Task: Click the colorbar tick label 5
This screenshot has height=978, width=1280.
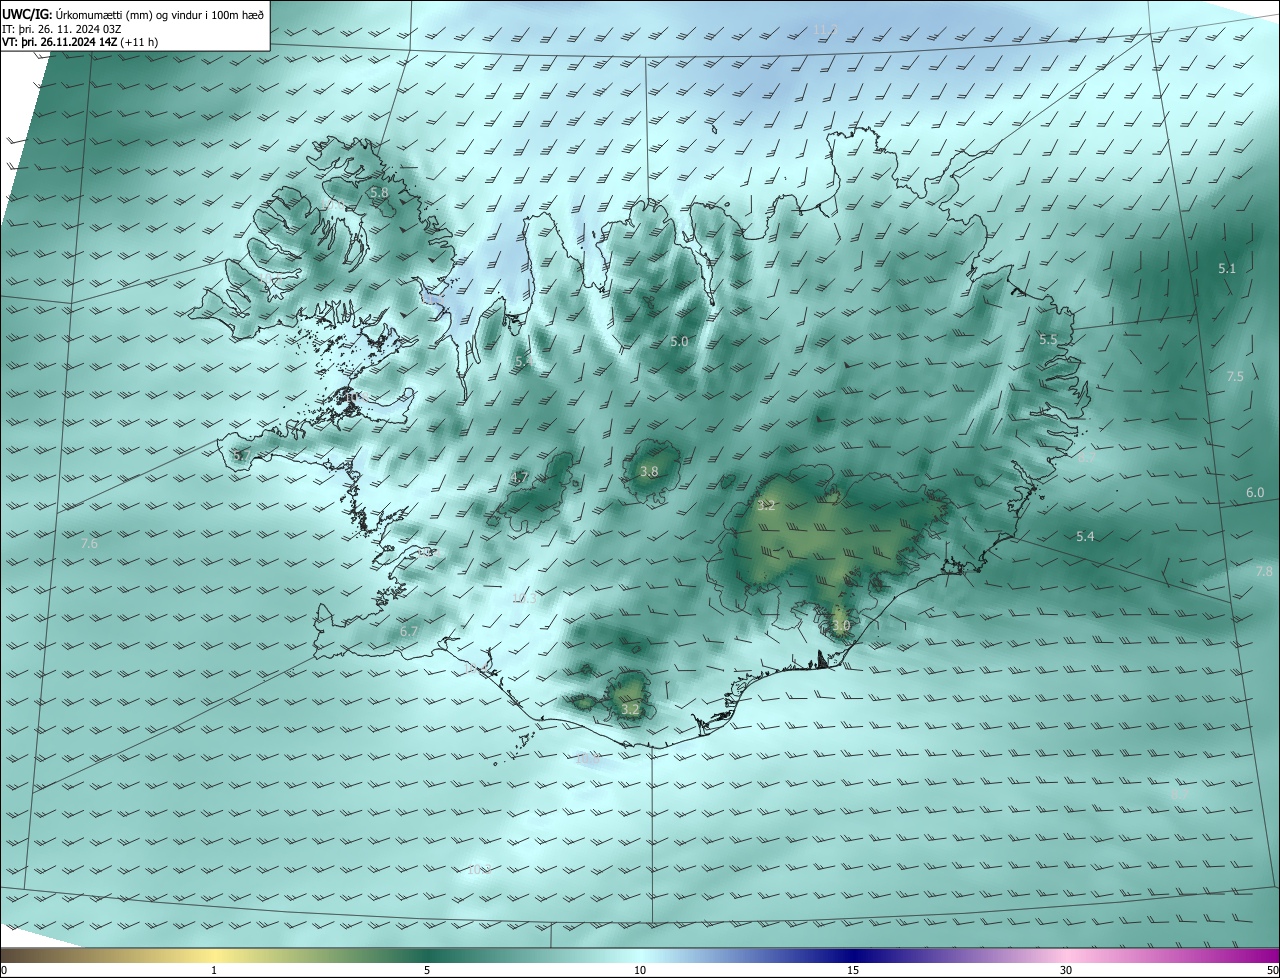Action: (427, 970)
